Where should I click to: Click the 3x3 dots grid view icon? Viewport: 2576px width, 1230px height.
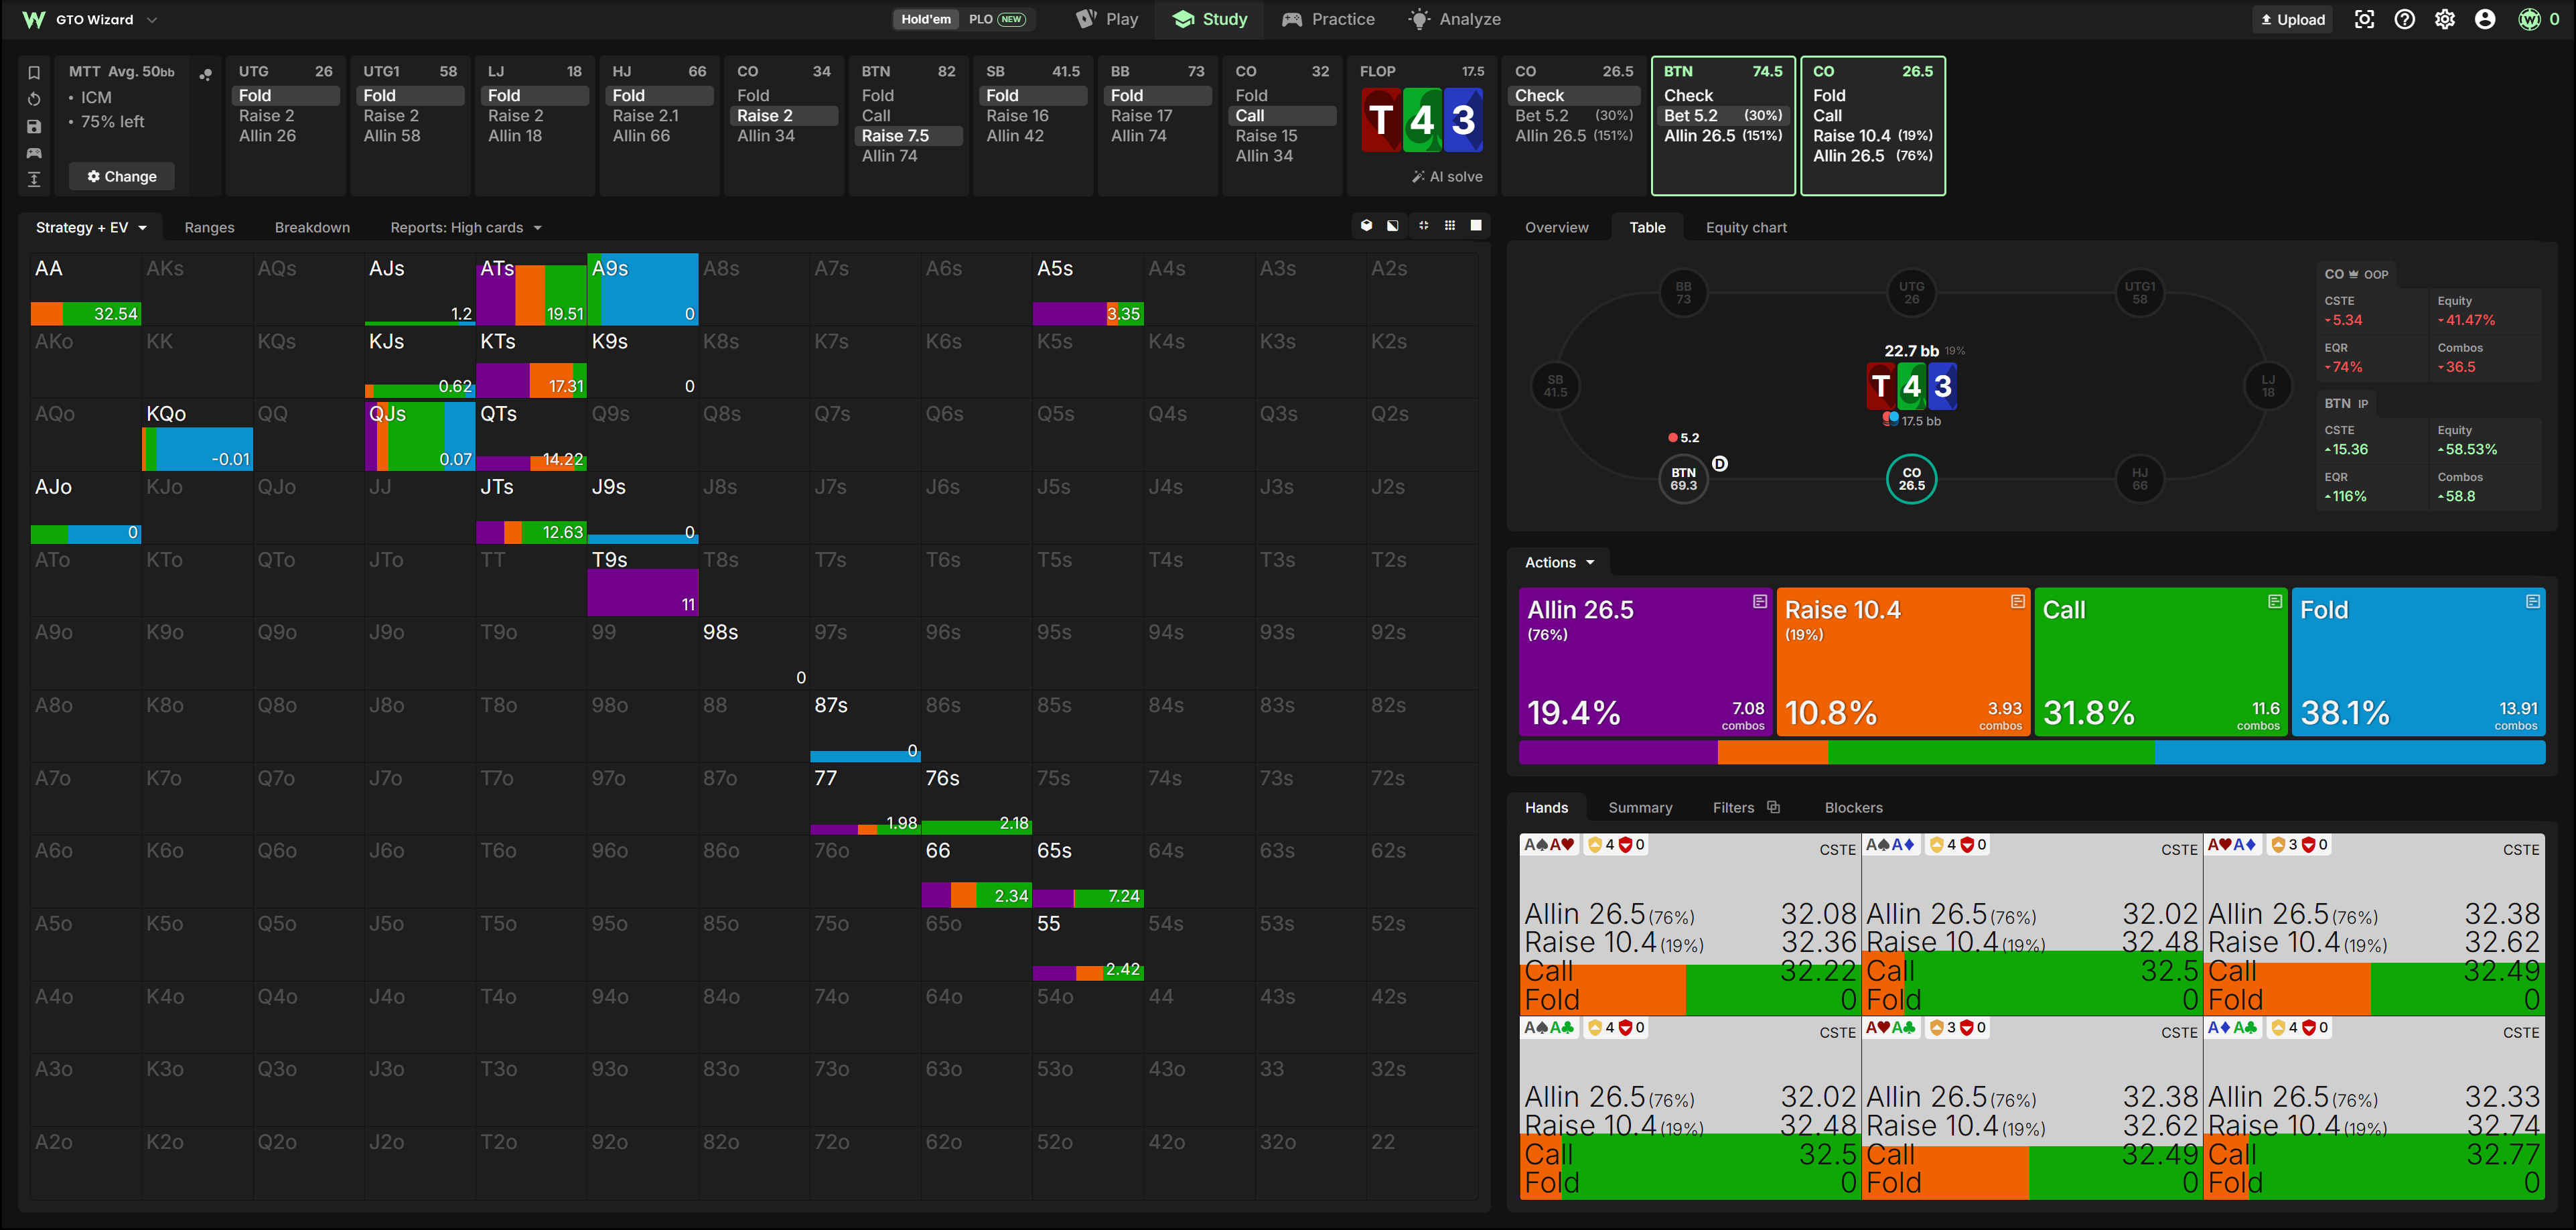1450,226
